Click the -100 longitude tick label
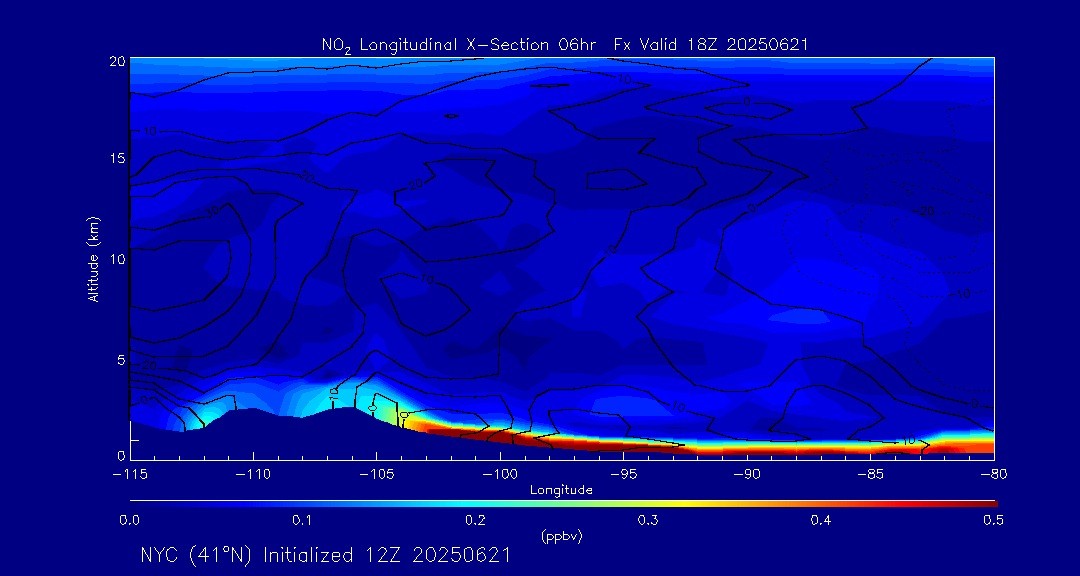1080x576 pixels. click(x=500, y=475)
